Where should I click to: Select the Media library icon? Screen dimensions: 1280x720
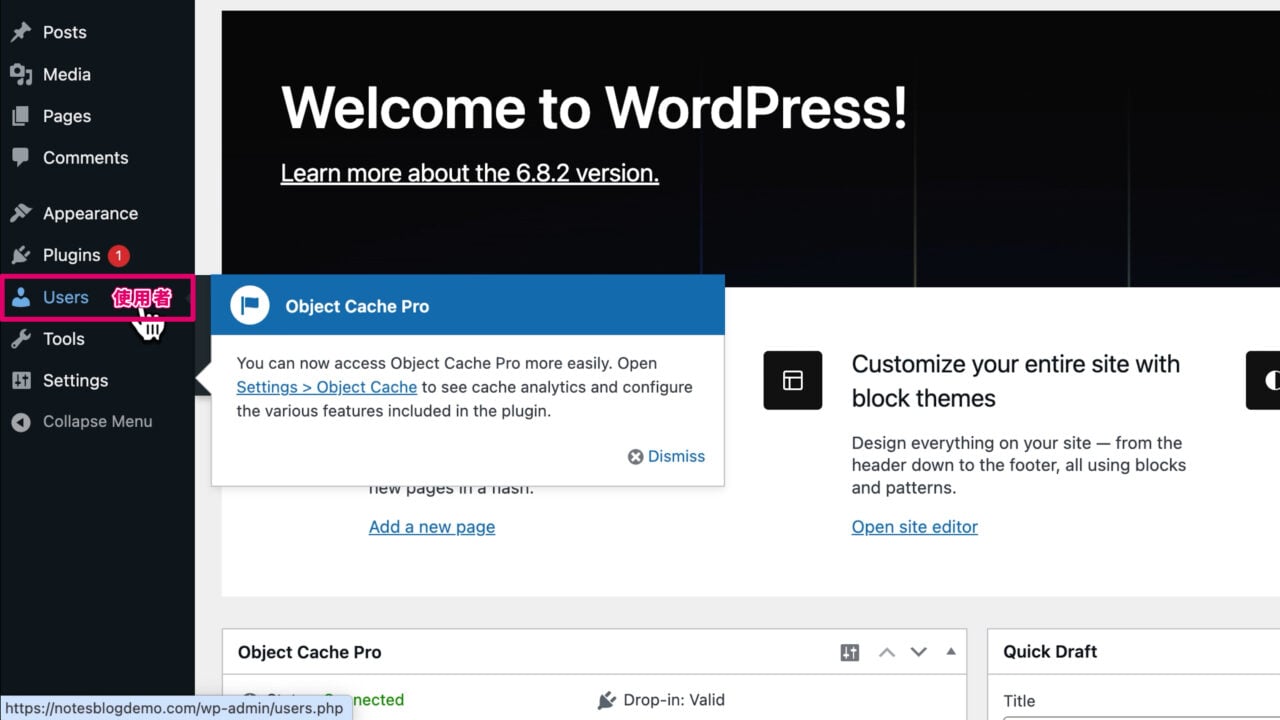22,74
